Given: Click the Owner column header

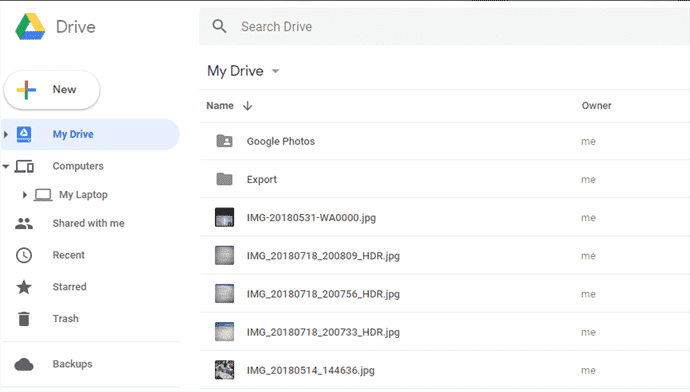Looking at the screenshot, I should point(596,106).
